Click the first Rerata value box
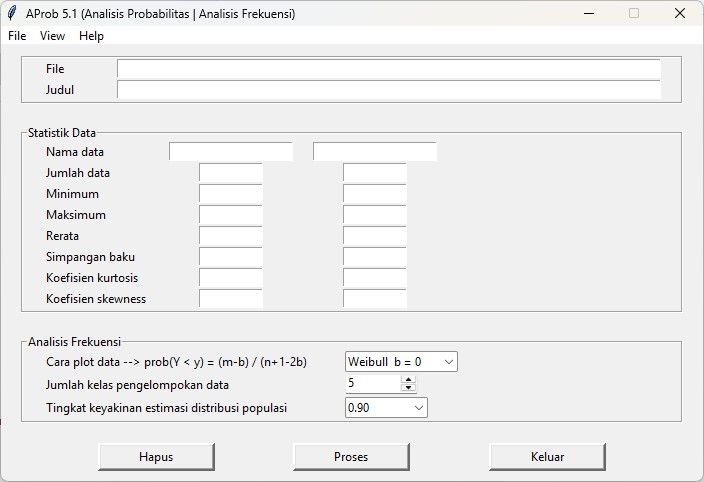The width and height of the screenshot is (704, 482). [x=231, y=236]
